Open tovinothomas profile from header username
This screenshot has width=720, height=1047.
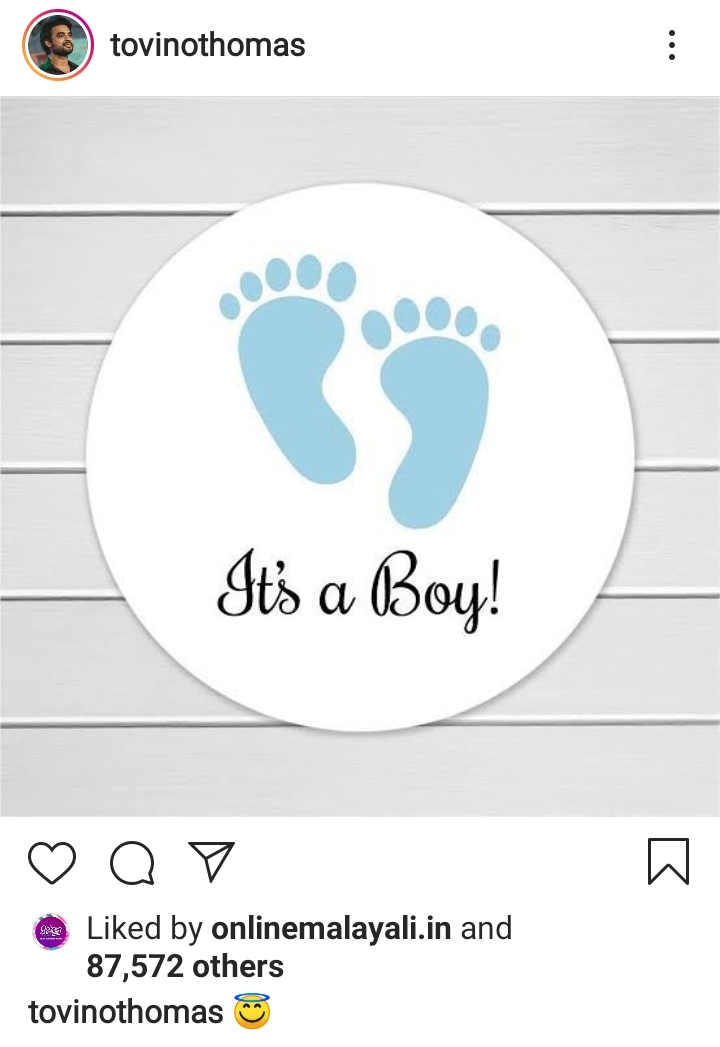click(208, 45)
